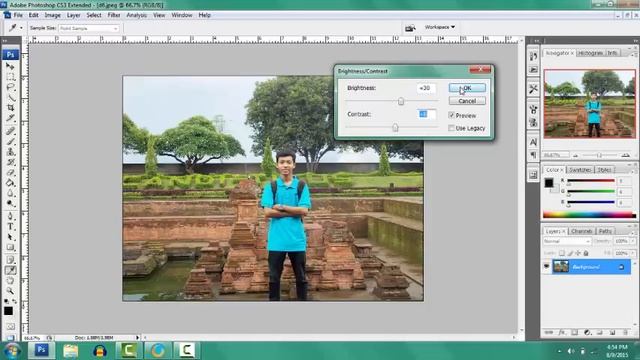Select the Hand tool
This screenshot has height=360, width=640.
(x=10, y=281)
